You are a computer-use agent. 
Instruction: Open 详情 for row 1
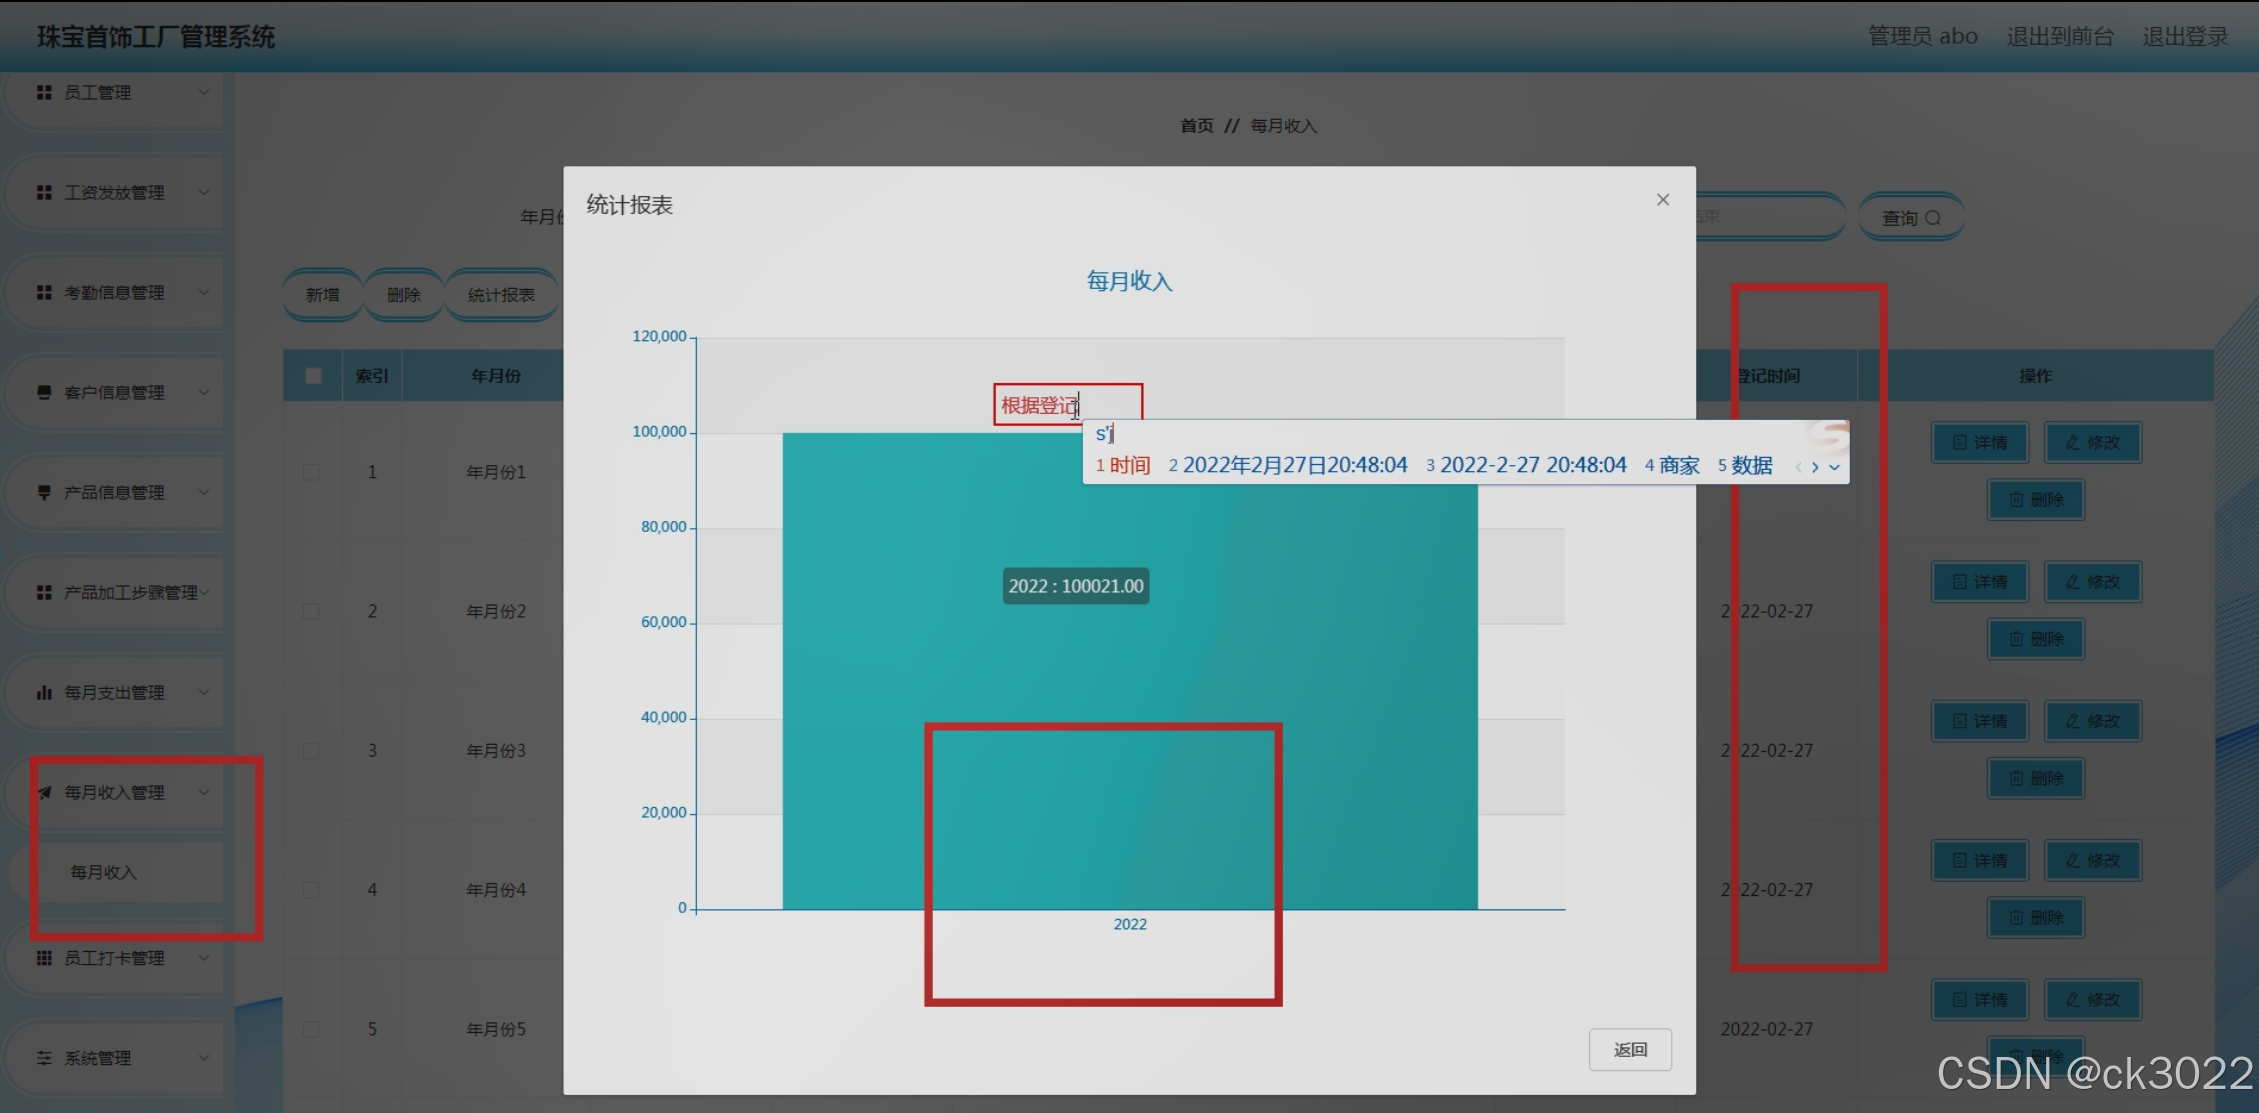click(1979, 442)
